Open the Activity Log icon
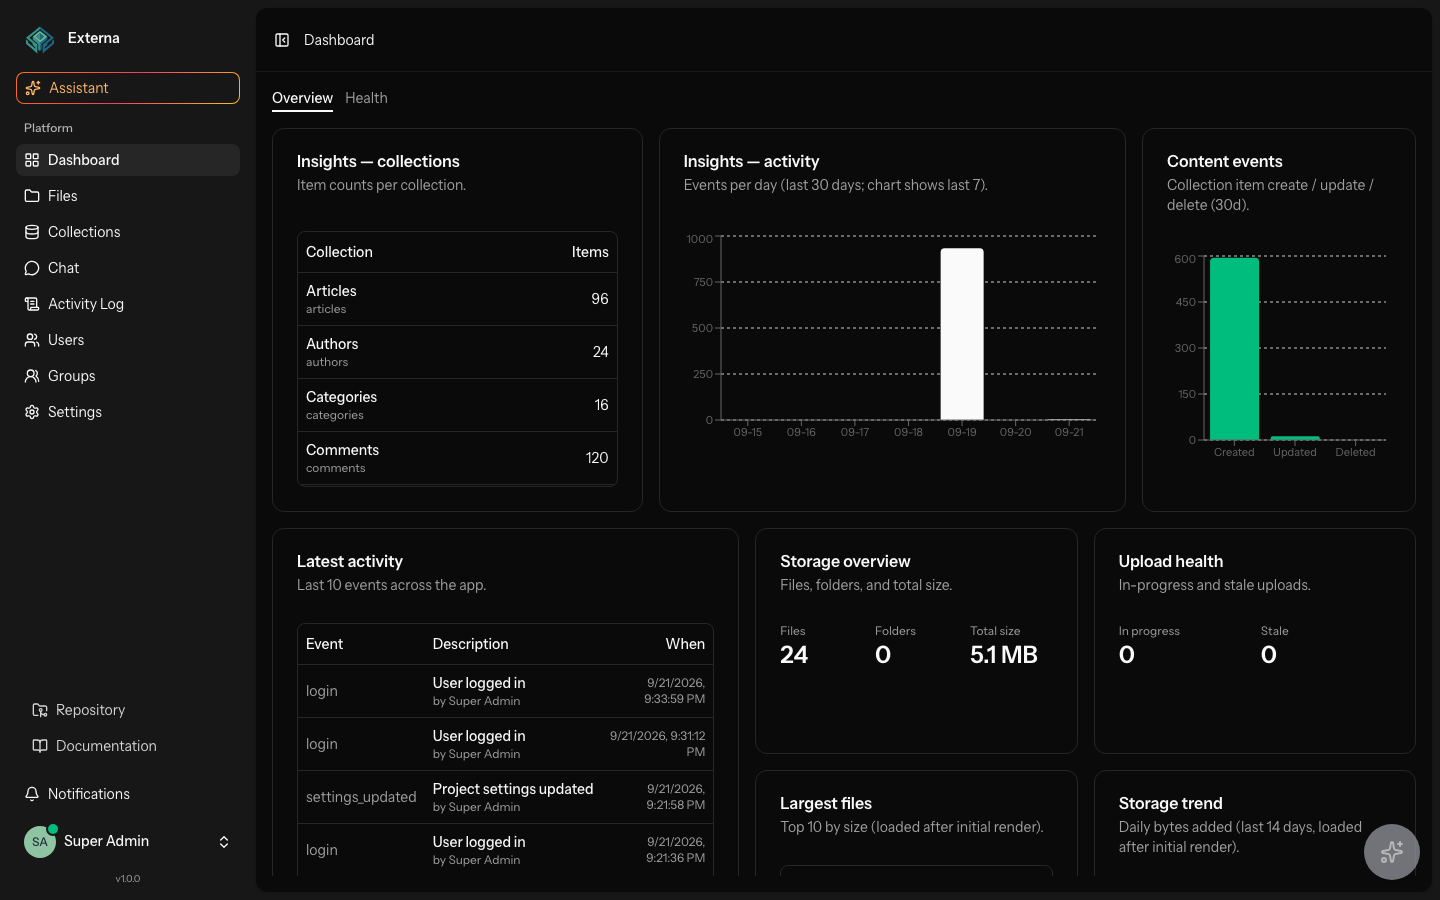The width and height of the screenshot is (1440, 900). (x=32, y=304)
